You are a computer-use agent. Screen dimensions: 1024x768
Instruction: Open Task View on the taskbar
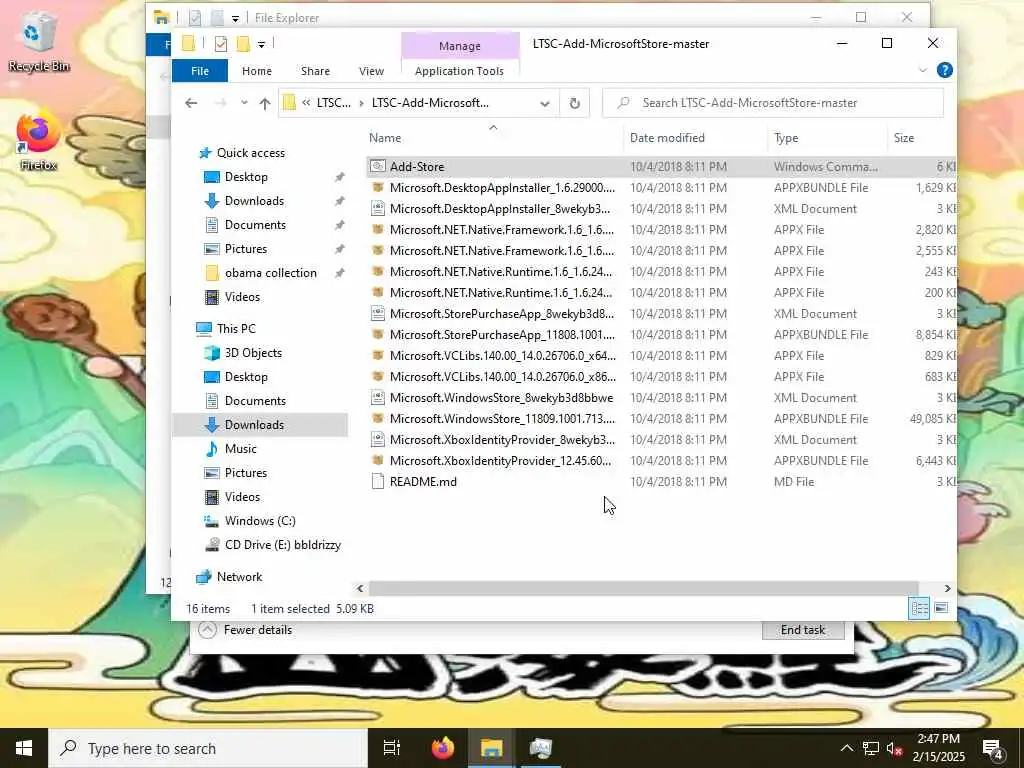click(x=392, y=748)
